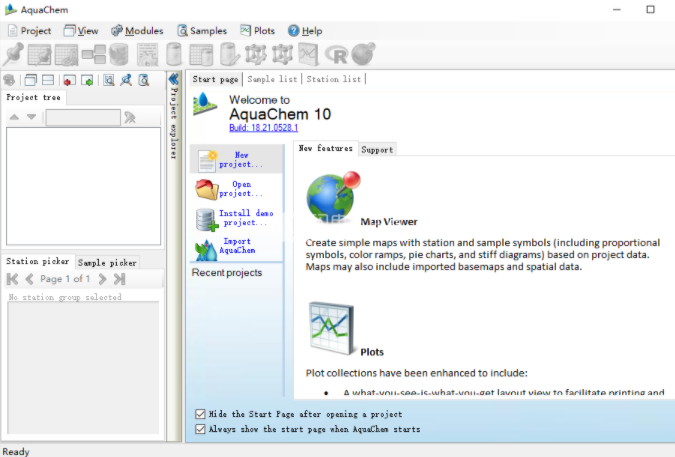This screenshot has width=675, height=457.
Task: Uncheck Always show the start page option
Action: click(201, 429)
